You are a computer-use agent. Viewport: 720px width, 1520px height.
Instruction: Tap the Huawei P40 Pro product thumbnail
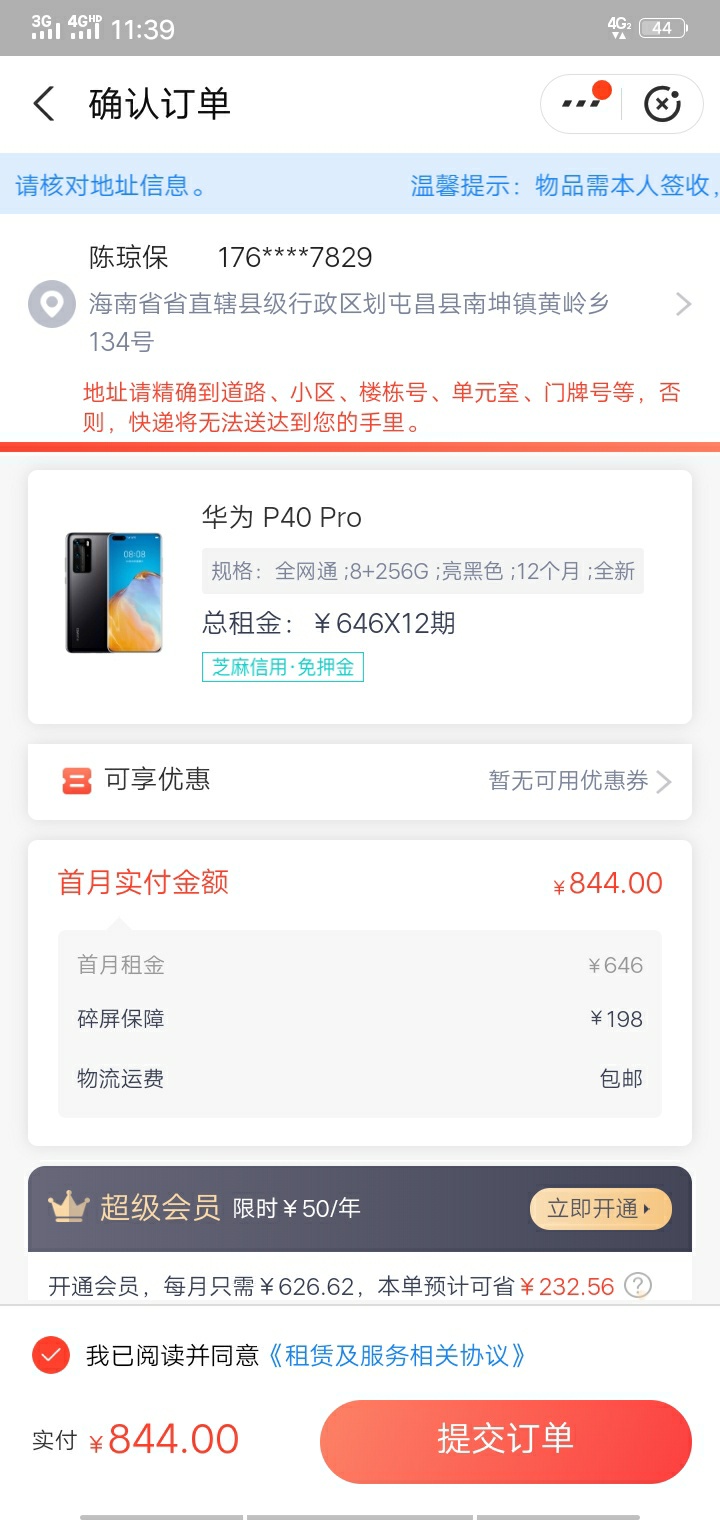[x=114, y=592]
